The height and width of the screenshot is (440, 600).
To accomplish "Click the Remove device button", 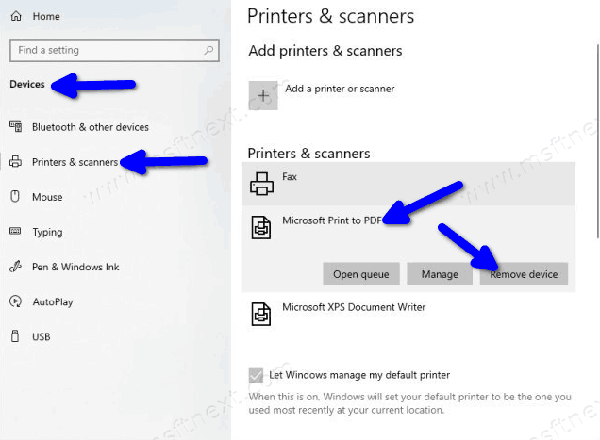I will click(523, 274).
